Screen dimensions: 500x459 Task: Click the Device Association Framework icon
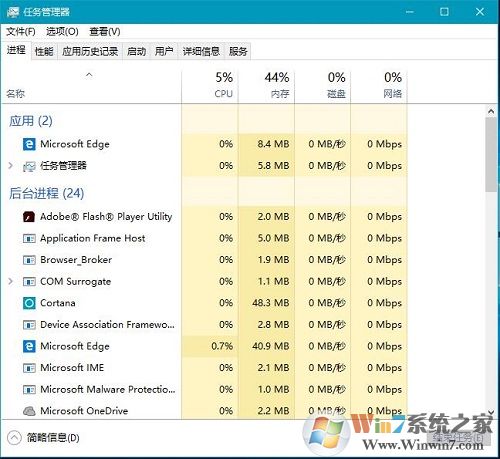coord(29,325)
